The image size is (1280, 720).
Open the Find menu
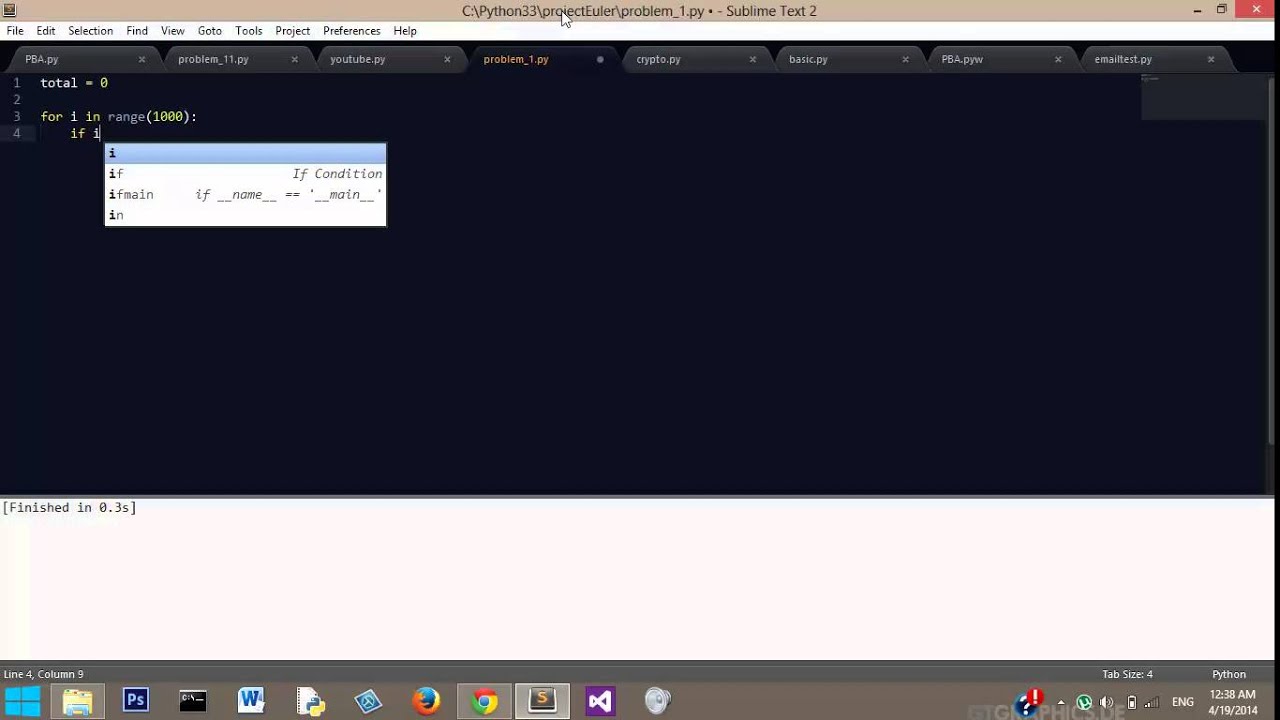(137, 31)
